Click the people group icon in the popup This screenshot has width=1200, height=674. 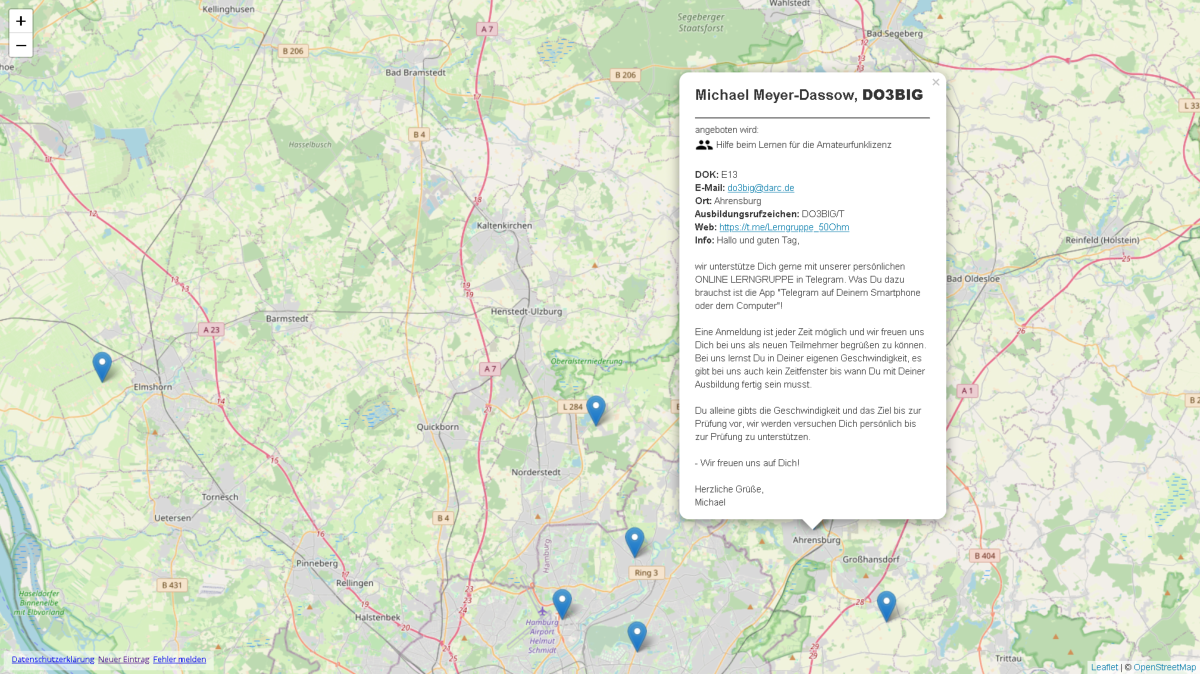pyautogui.click(x=704, y=145)
